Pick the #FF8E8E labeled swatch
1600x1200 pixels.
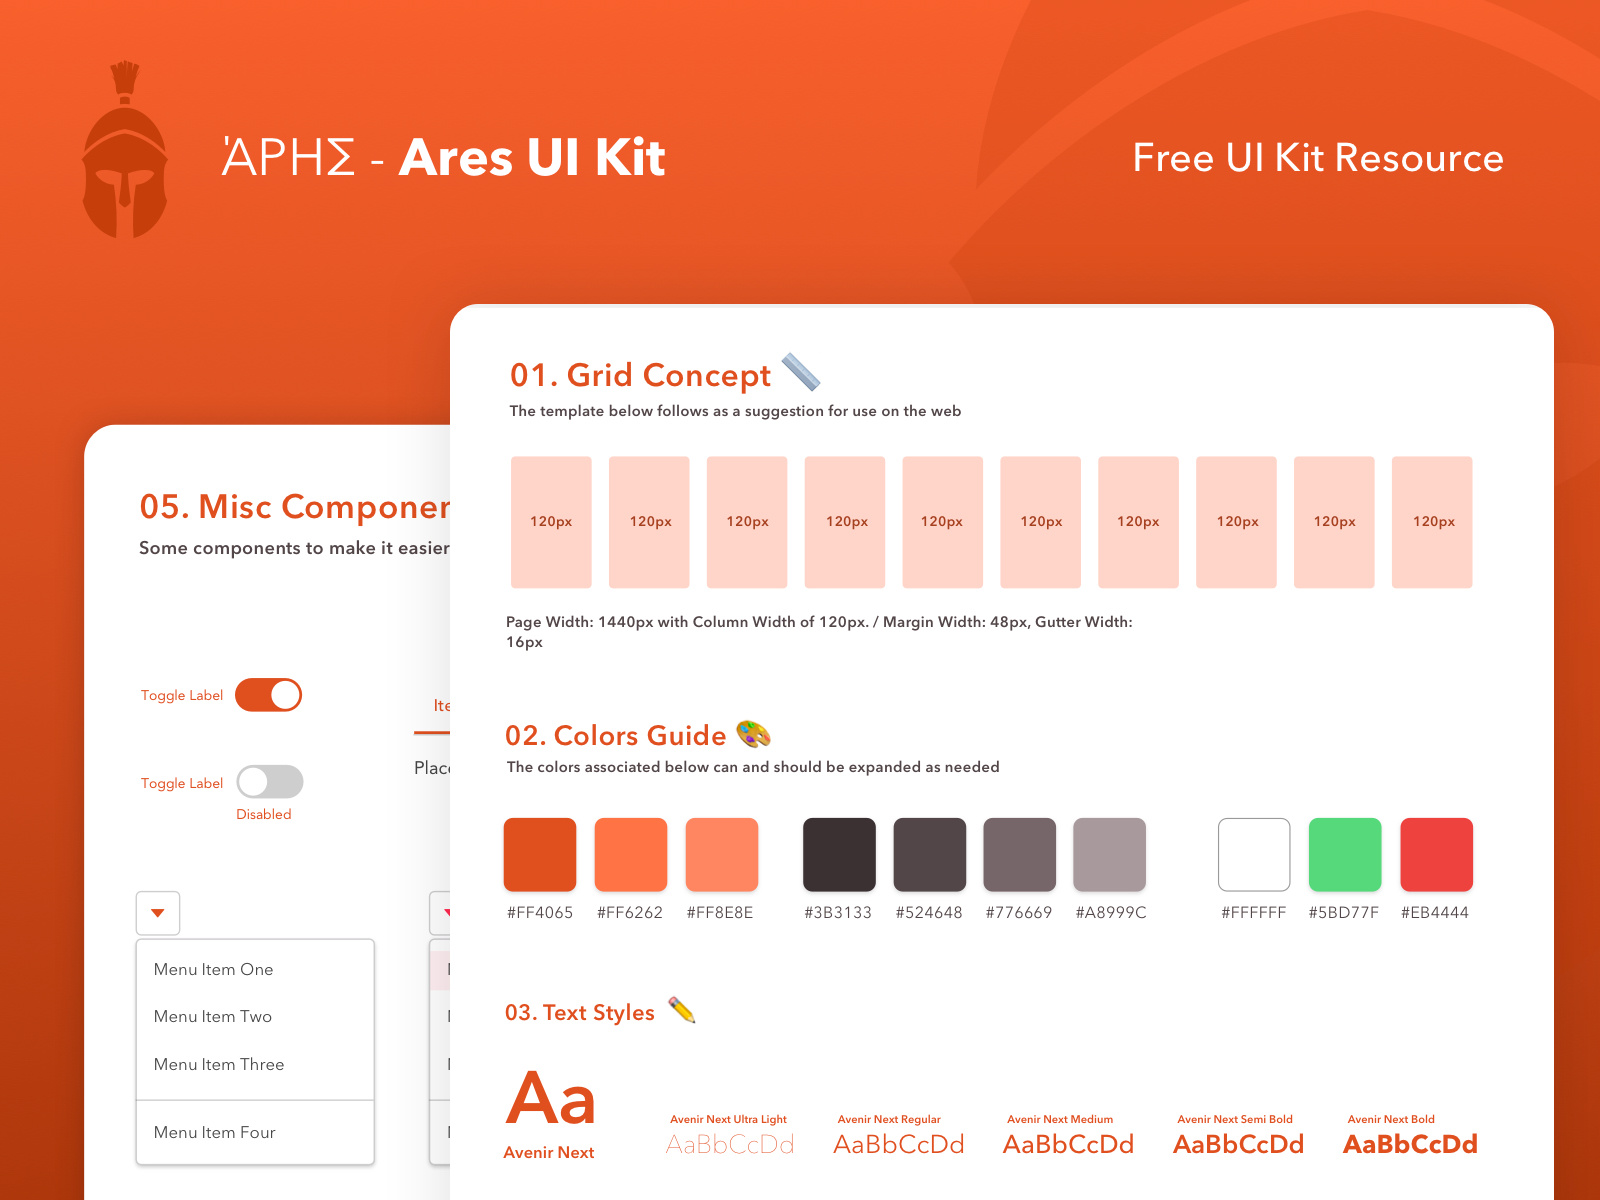(x=722, y=855)
